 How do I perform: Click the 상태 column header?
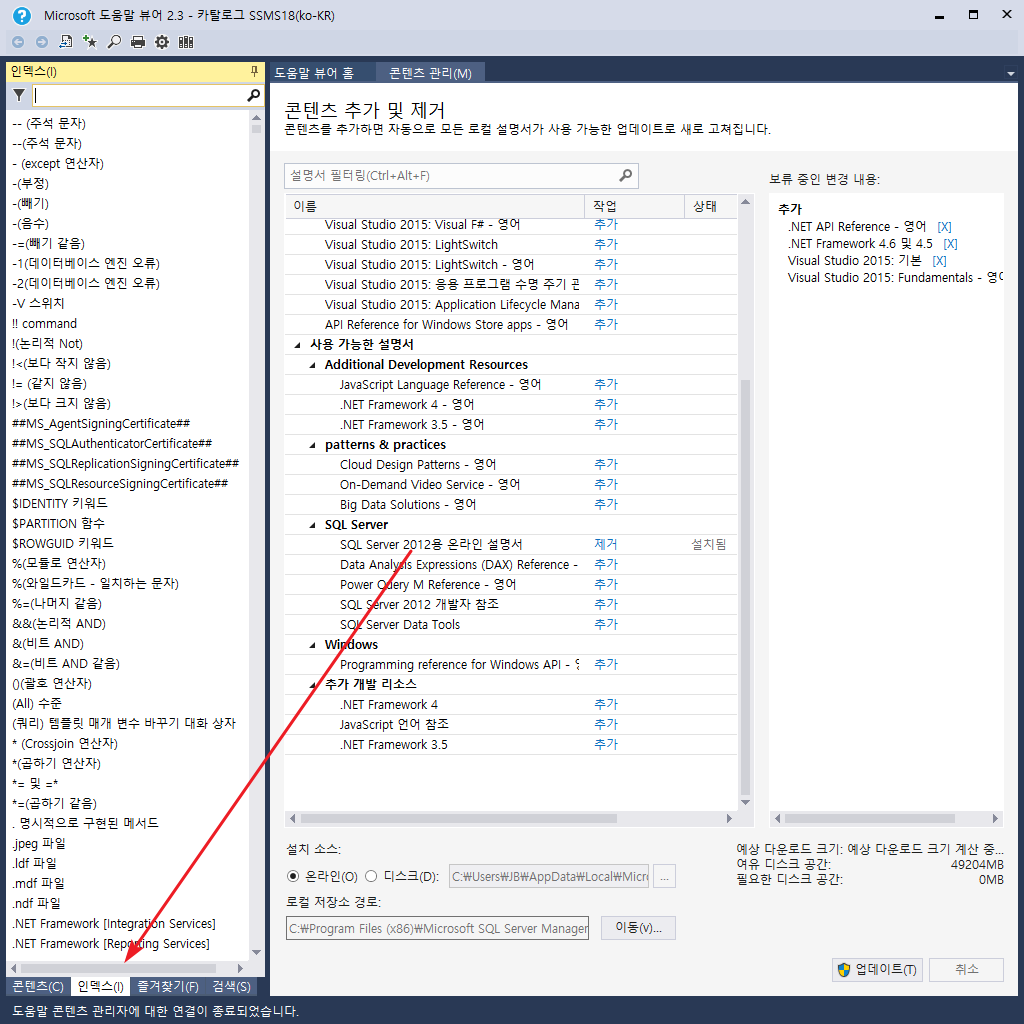tap(711, 206)
